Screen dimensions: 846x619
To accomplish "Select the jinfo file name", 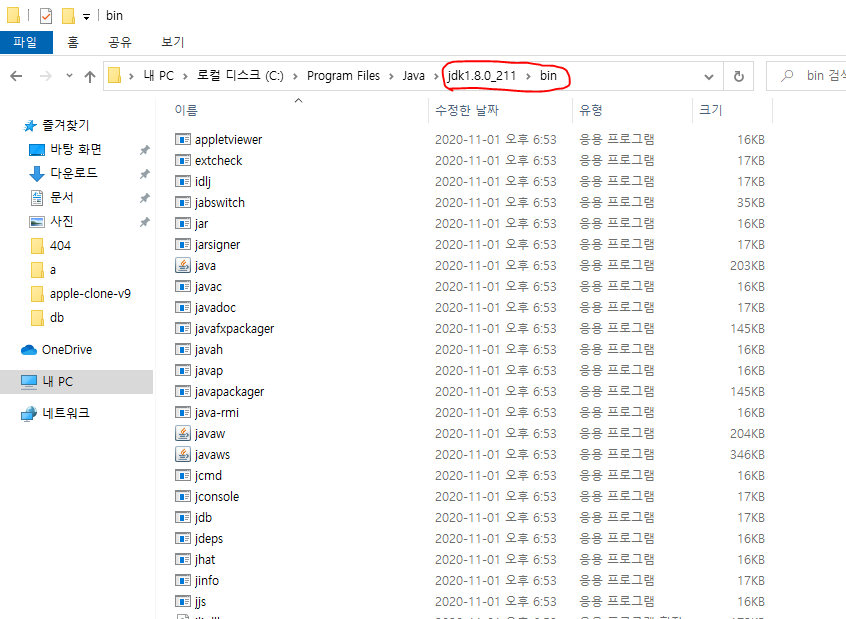I will coord(207,581).
